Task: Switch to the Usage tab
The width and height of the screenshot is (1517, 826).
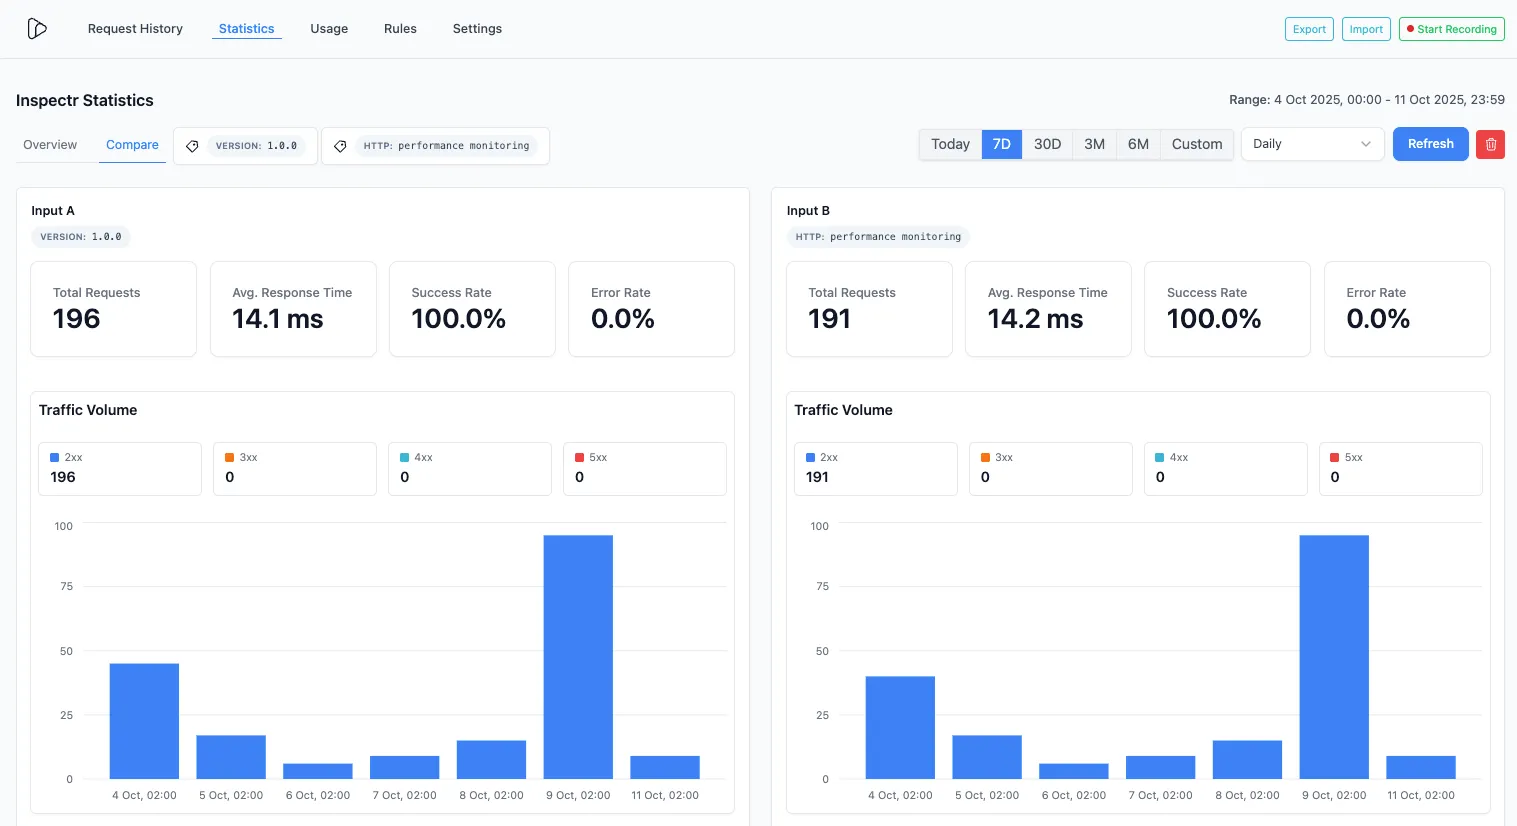Action: (x=329, y=28)
